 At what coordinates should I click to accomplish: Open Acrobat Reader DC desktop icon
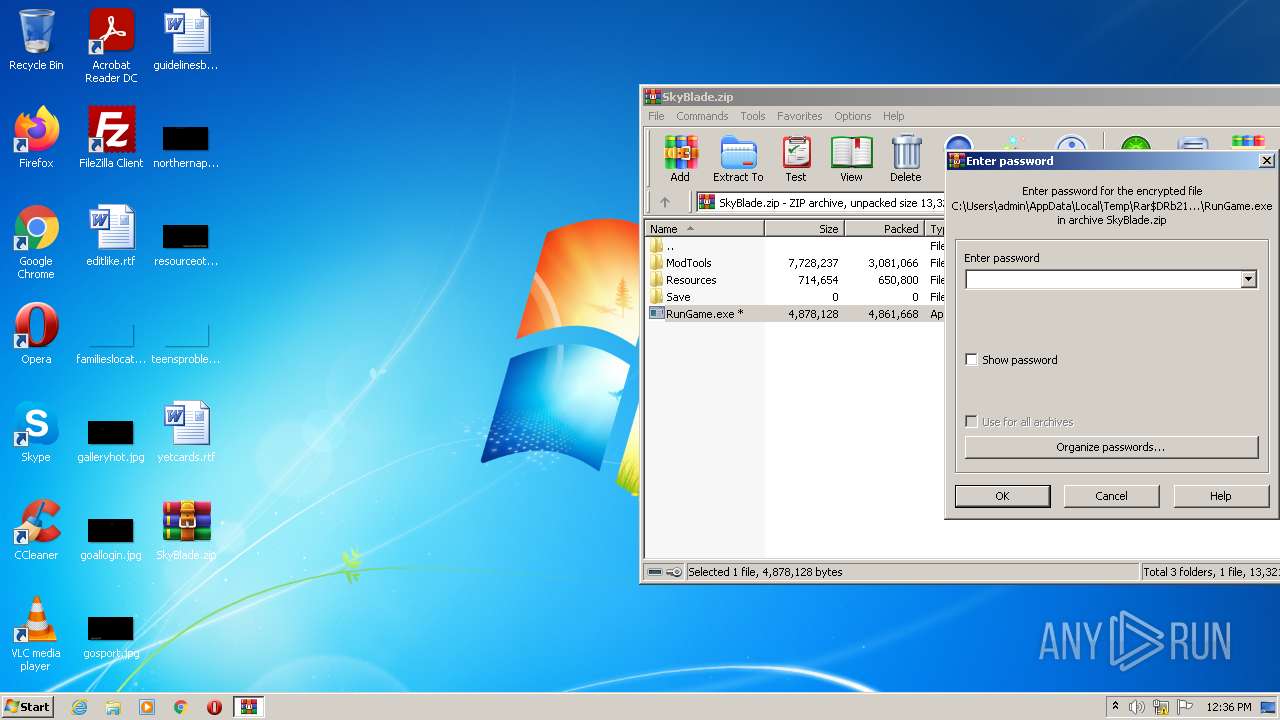111,46
